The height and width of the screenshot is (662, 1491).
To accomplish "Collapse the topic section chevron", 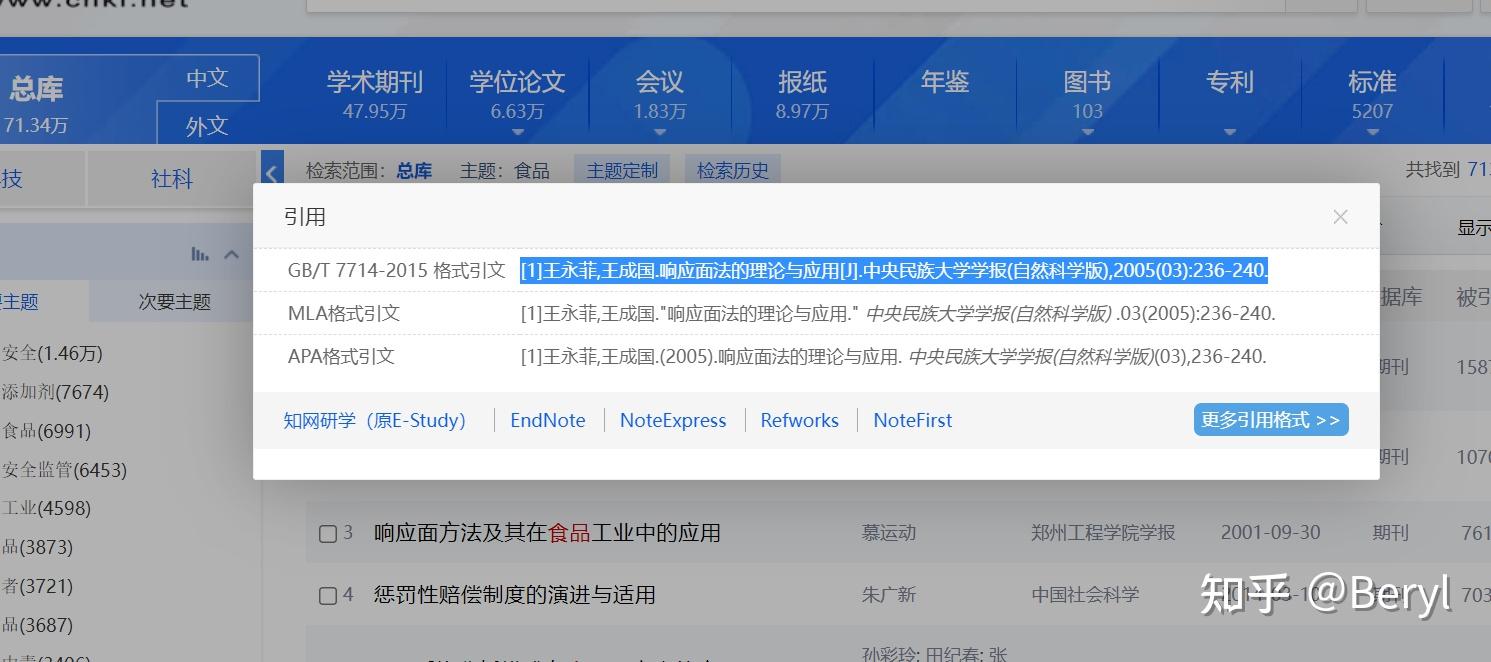I will click(x=231, y=254).
